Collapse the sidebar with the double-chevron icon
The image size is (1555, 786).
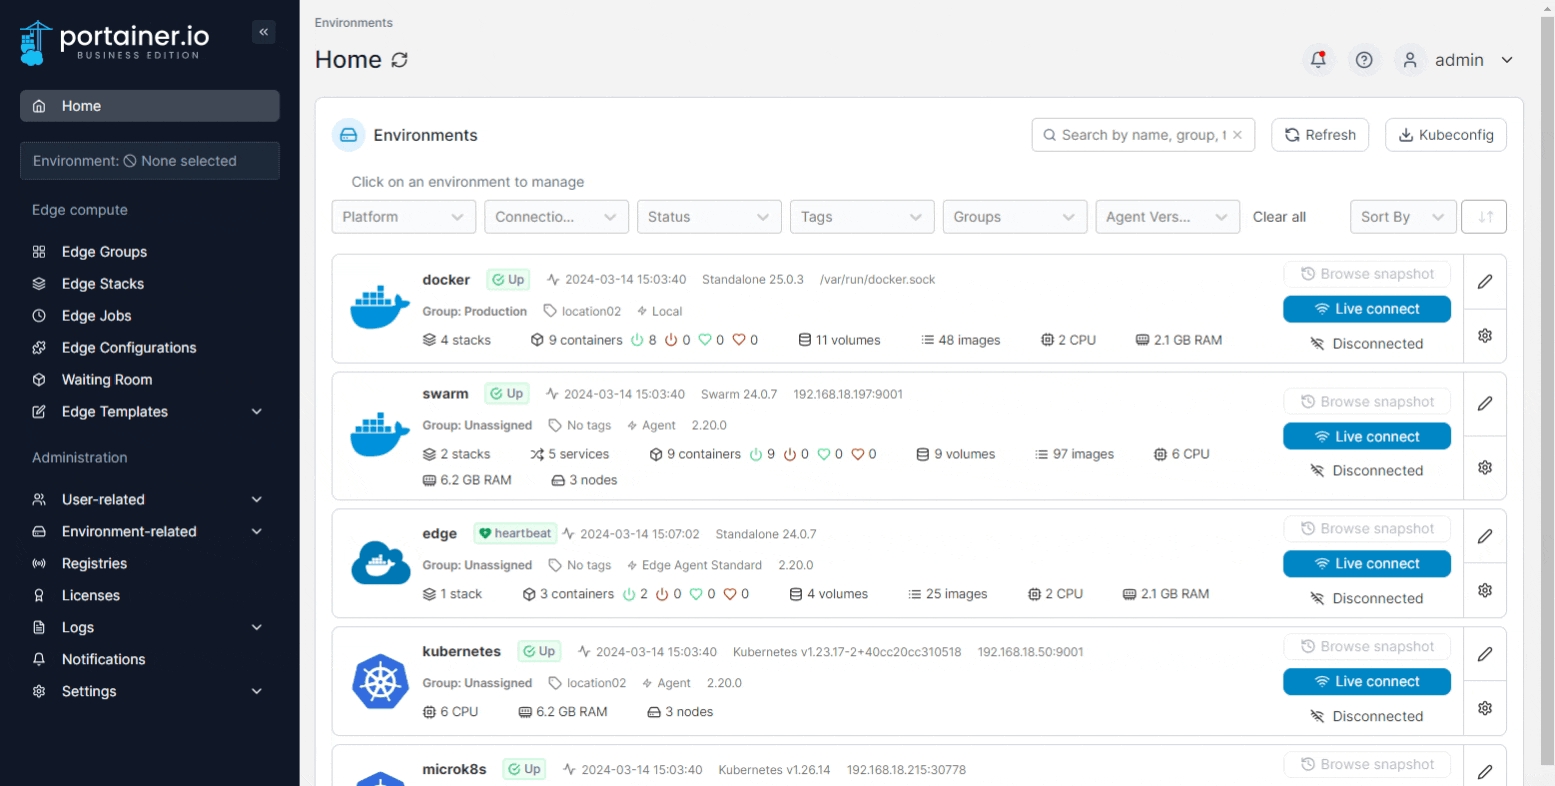(264, 32)
